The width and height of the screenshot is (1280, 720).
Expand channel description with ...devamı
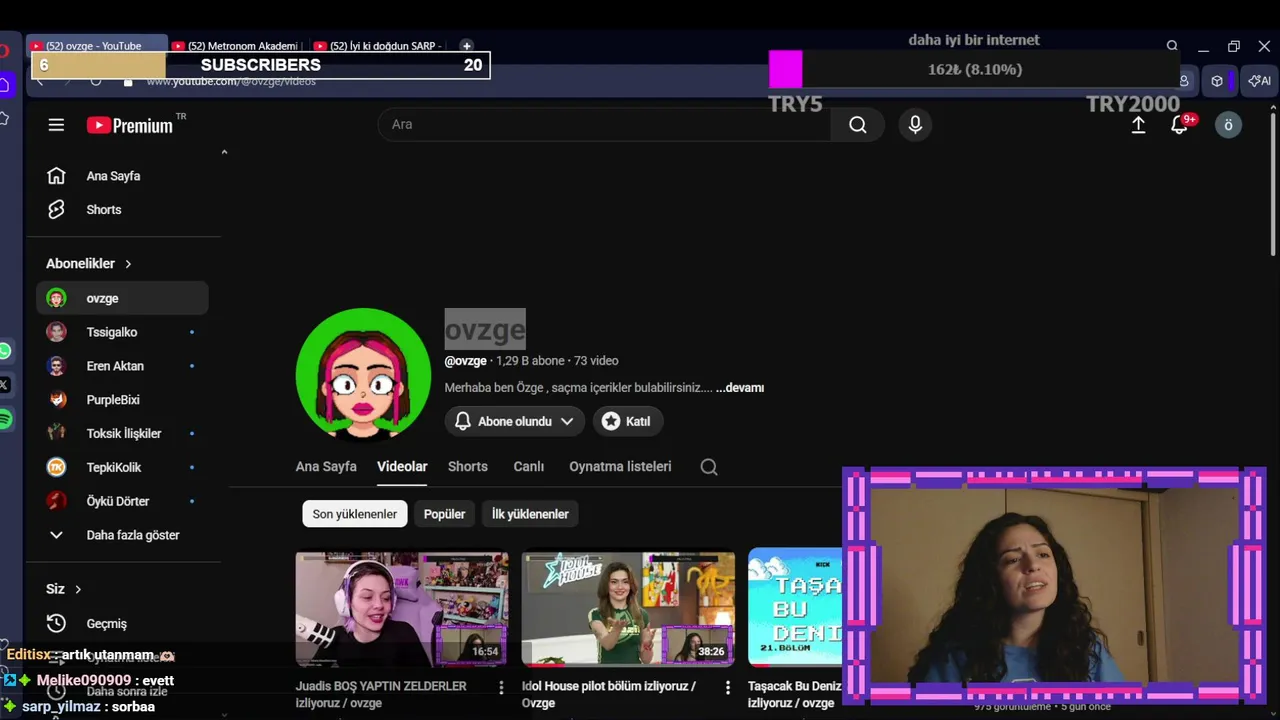click(x=740, y=388)
